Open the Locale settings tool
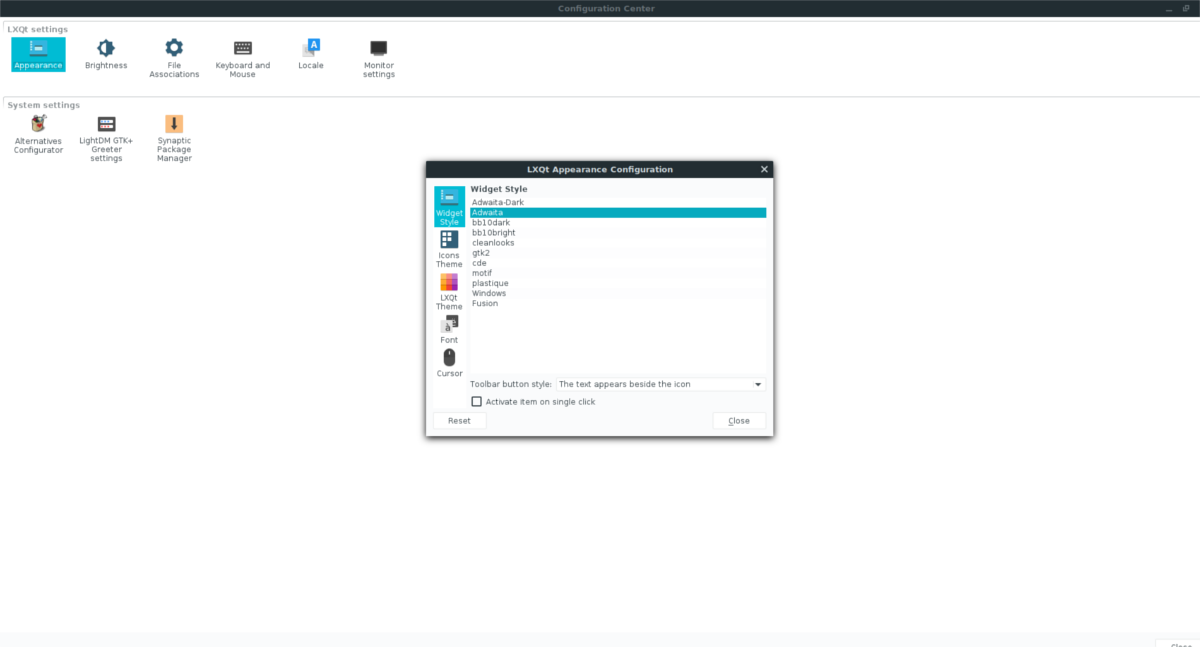The height and width of the screenshot is (647, 1200). point(310,55)
